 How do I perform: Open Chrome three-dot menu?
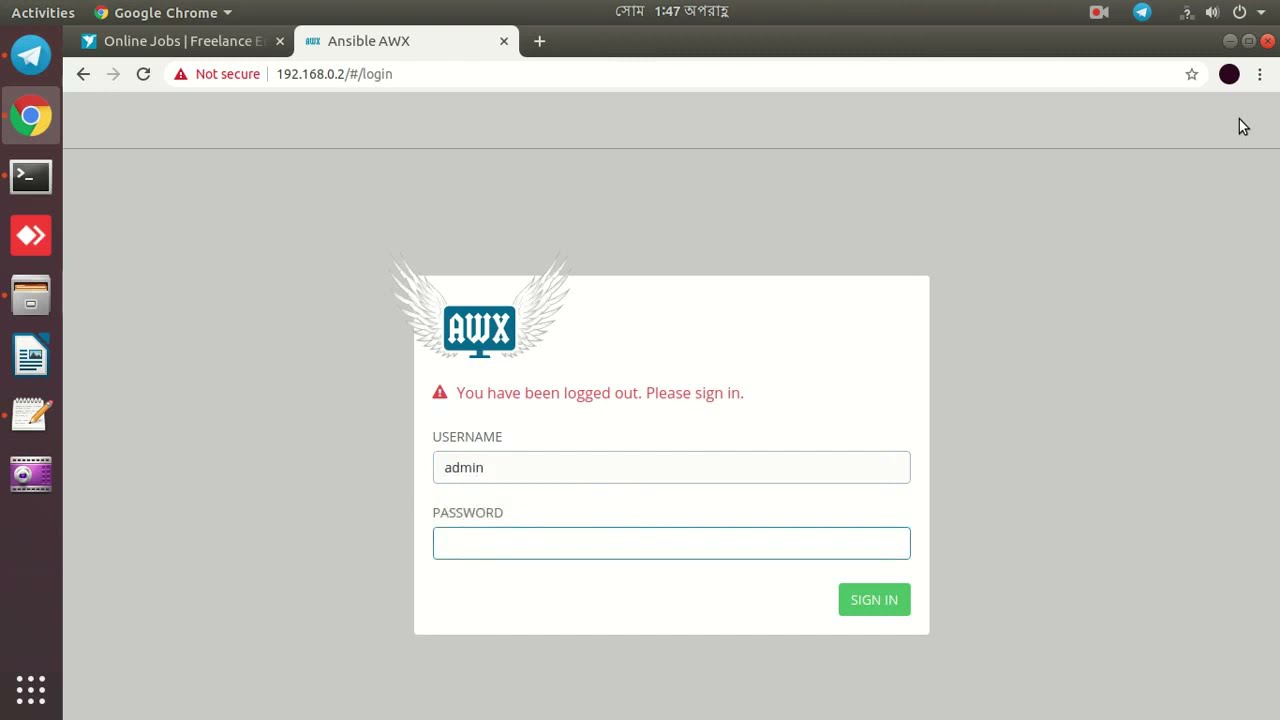(x=1260, y=74)
